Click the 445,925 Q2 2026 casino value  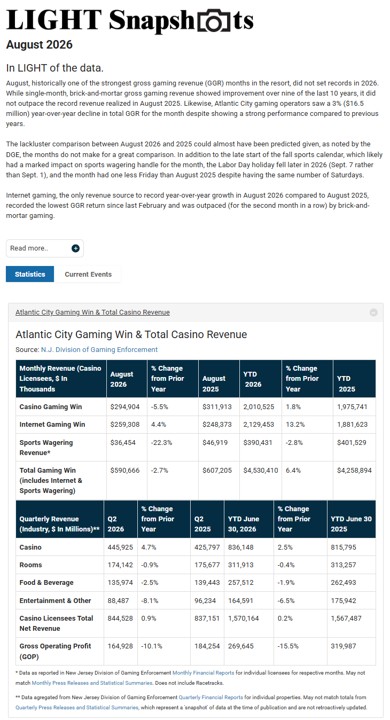120,547
